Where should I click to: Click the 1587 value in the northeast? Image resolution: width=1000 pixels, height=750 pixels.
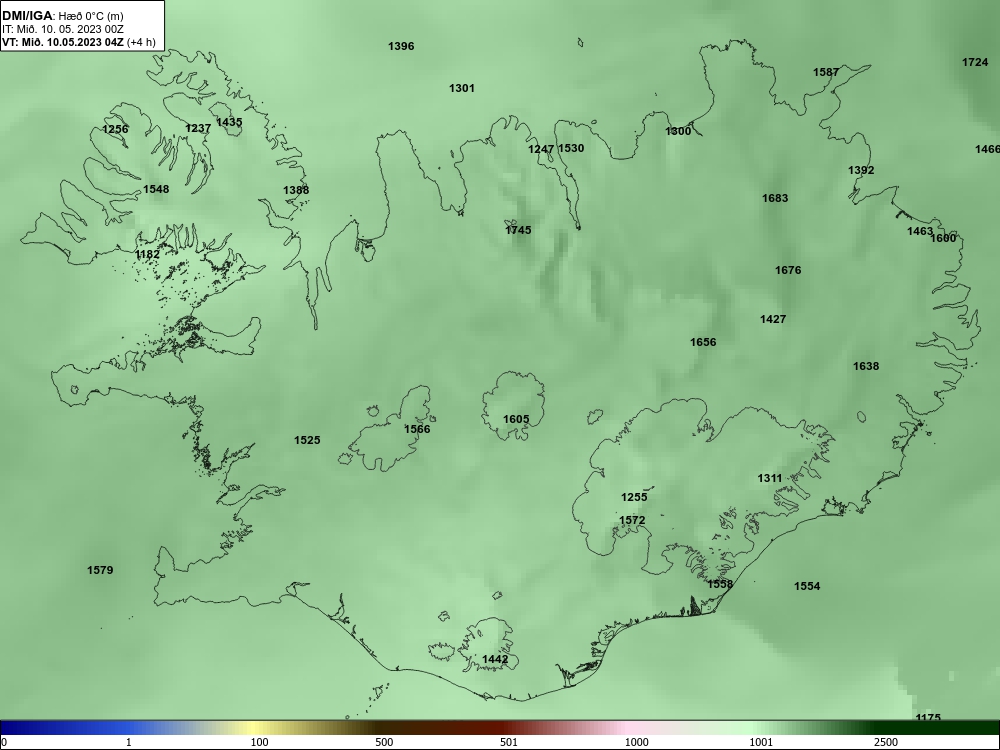point(826,72)
